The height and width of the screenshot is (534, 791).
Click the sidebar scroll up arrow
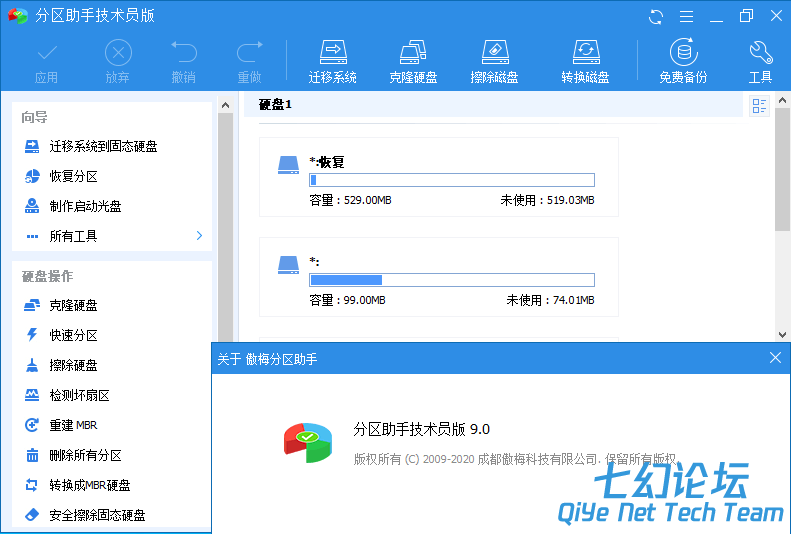225,105
